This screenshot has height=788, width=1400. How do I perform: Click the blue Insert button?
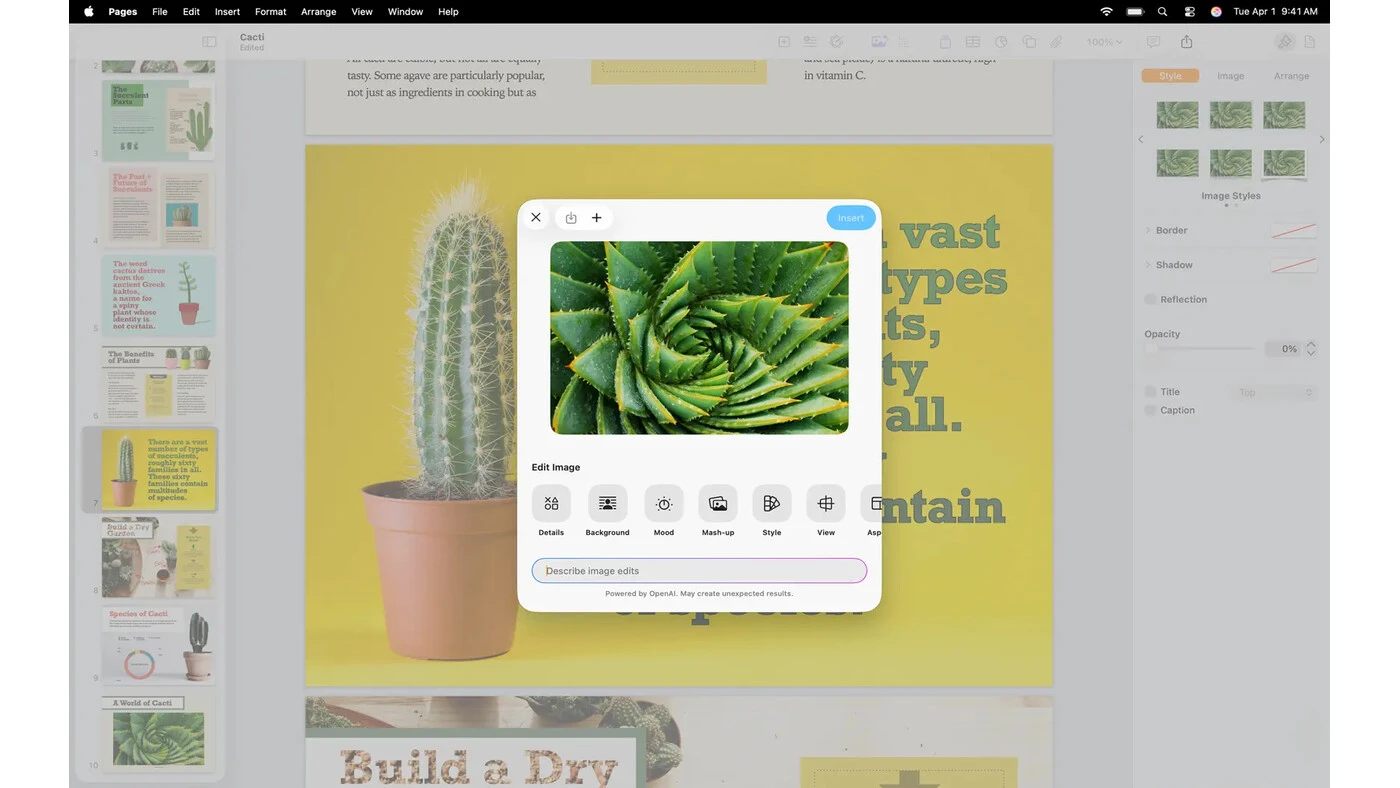pyautogui.click(x=851, y=218)
